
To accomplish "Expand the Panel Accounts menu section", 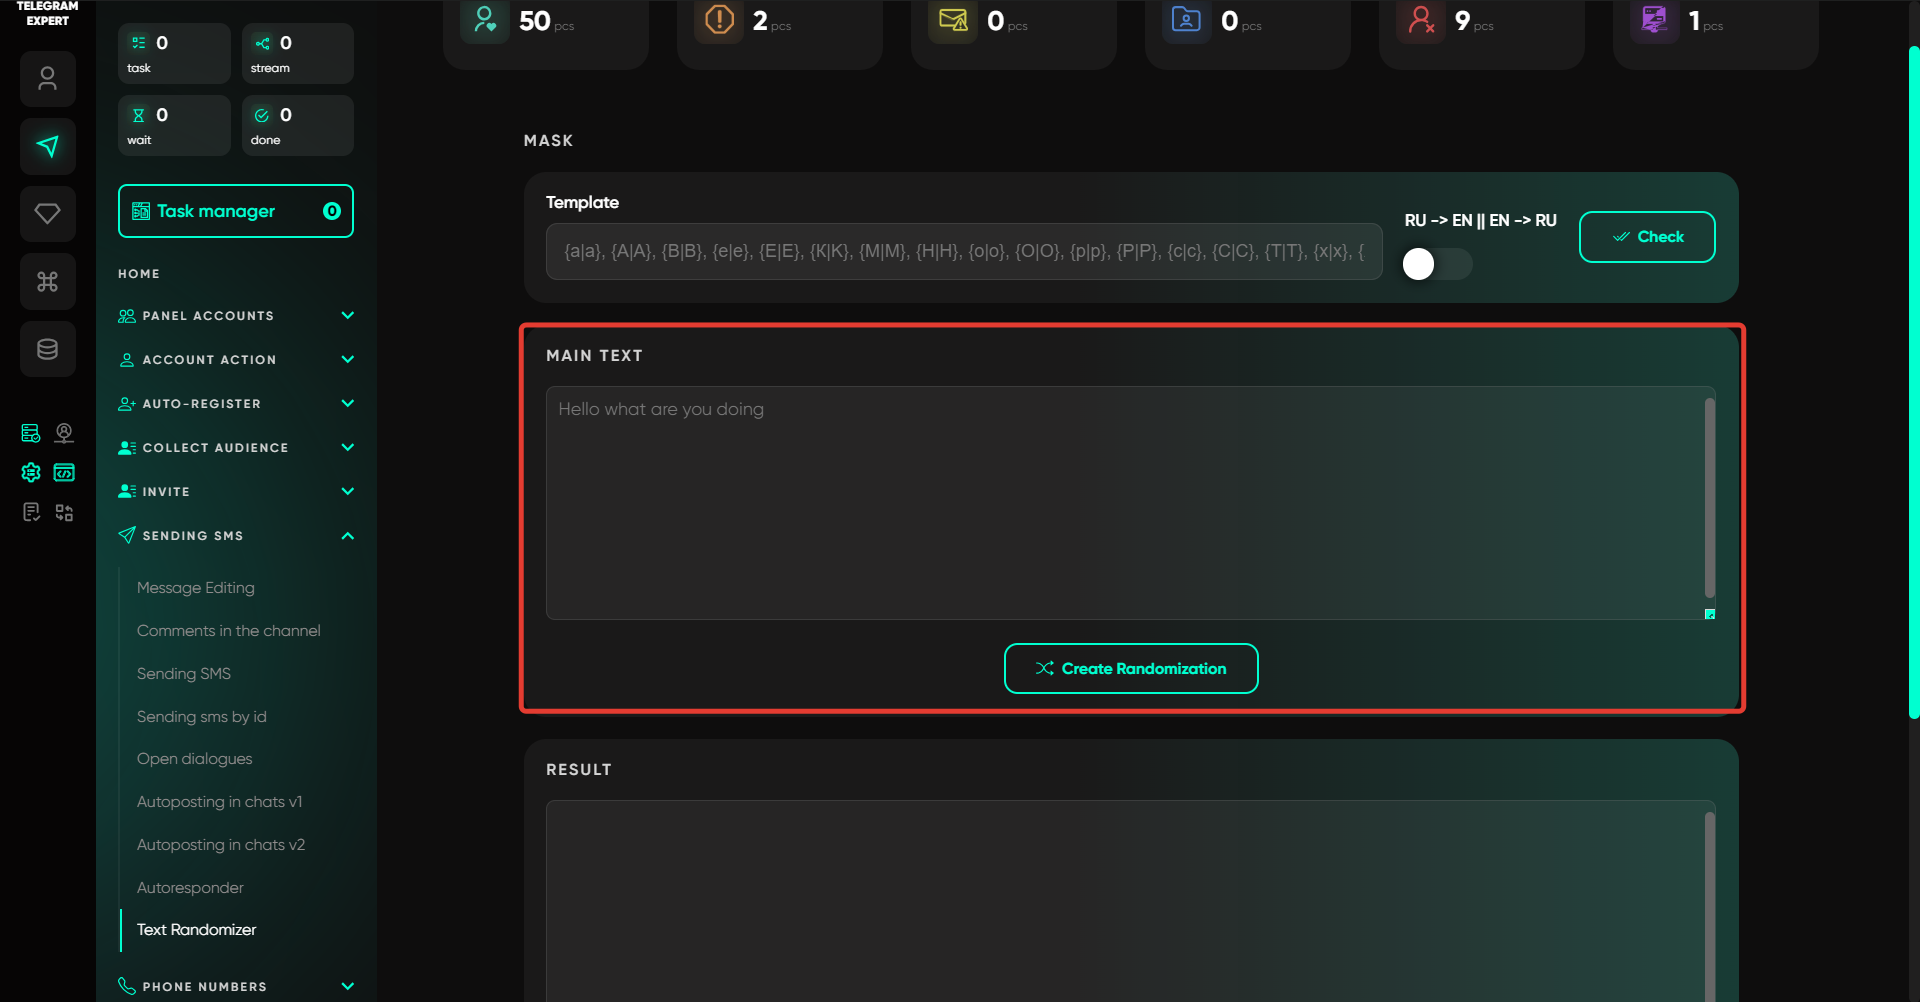I will coord(236,316).
